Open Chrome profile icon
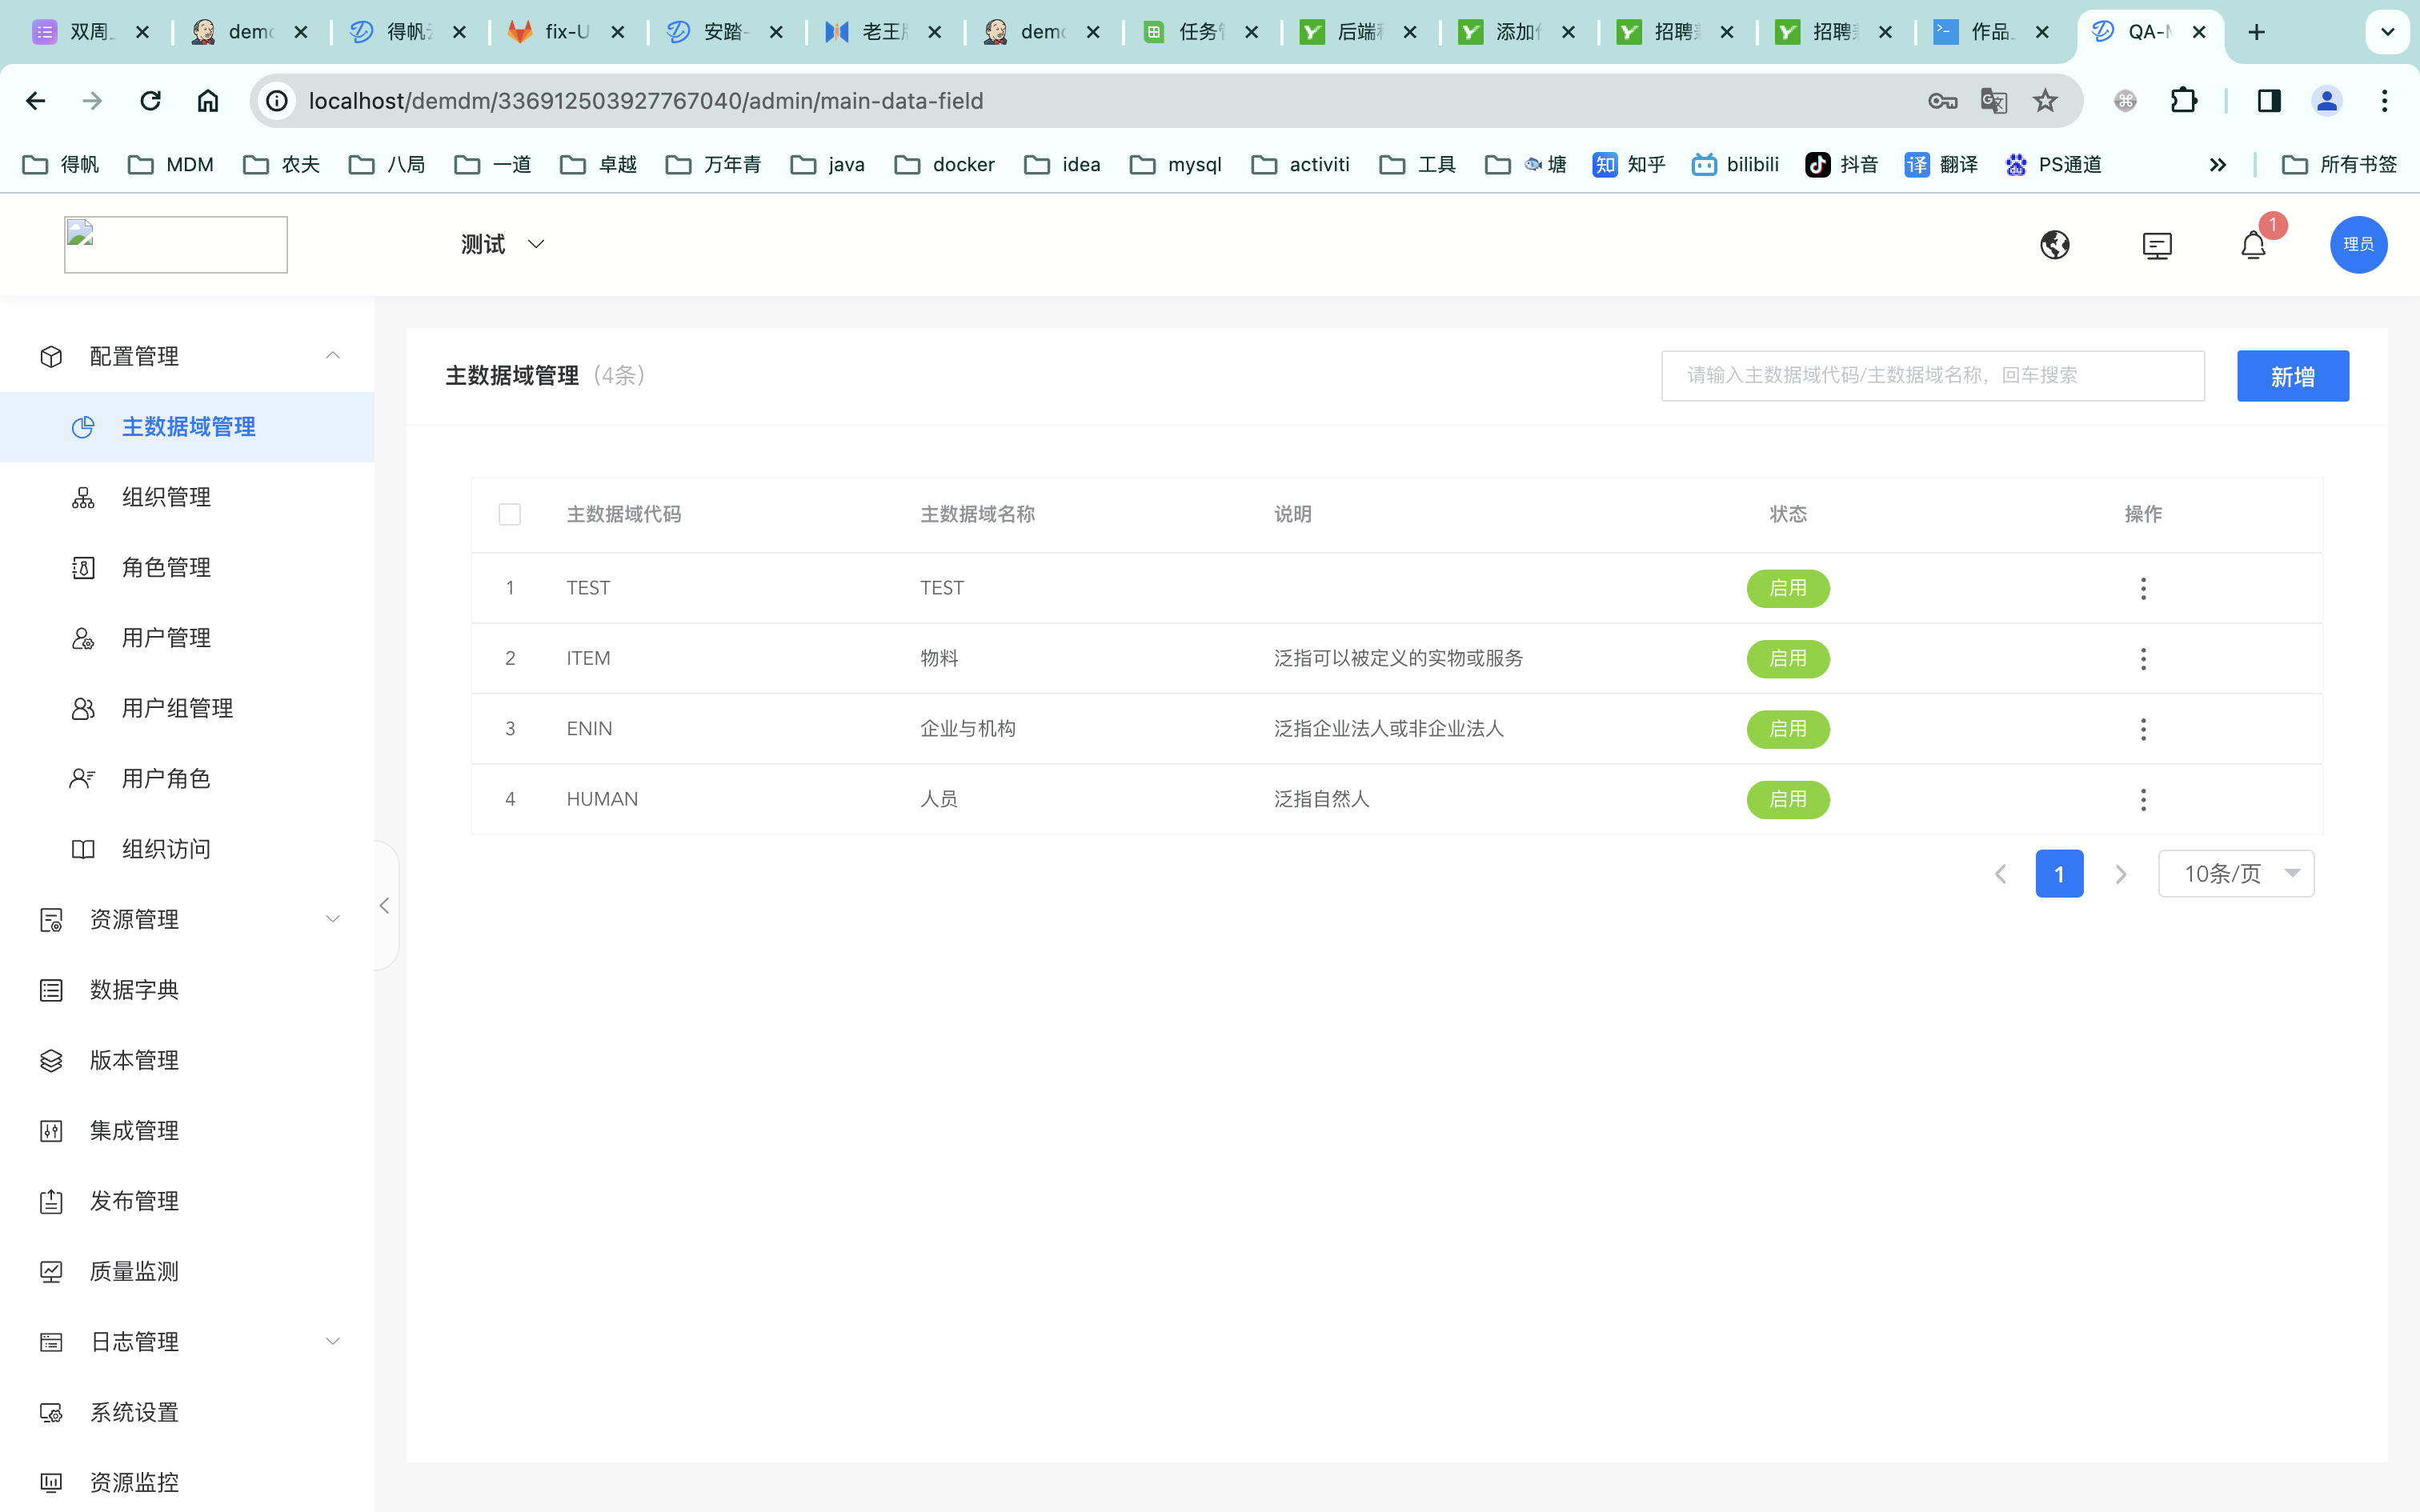The image size is (2420, 1512). (x=2327, y=101)
